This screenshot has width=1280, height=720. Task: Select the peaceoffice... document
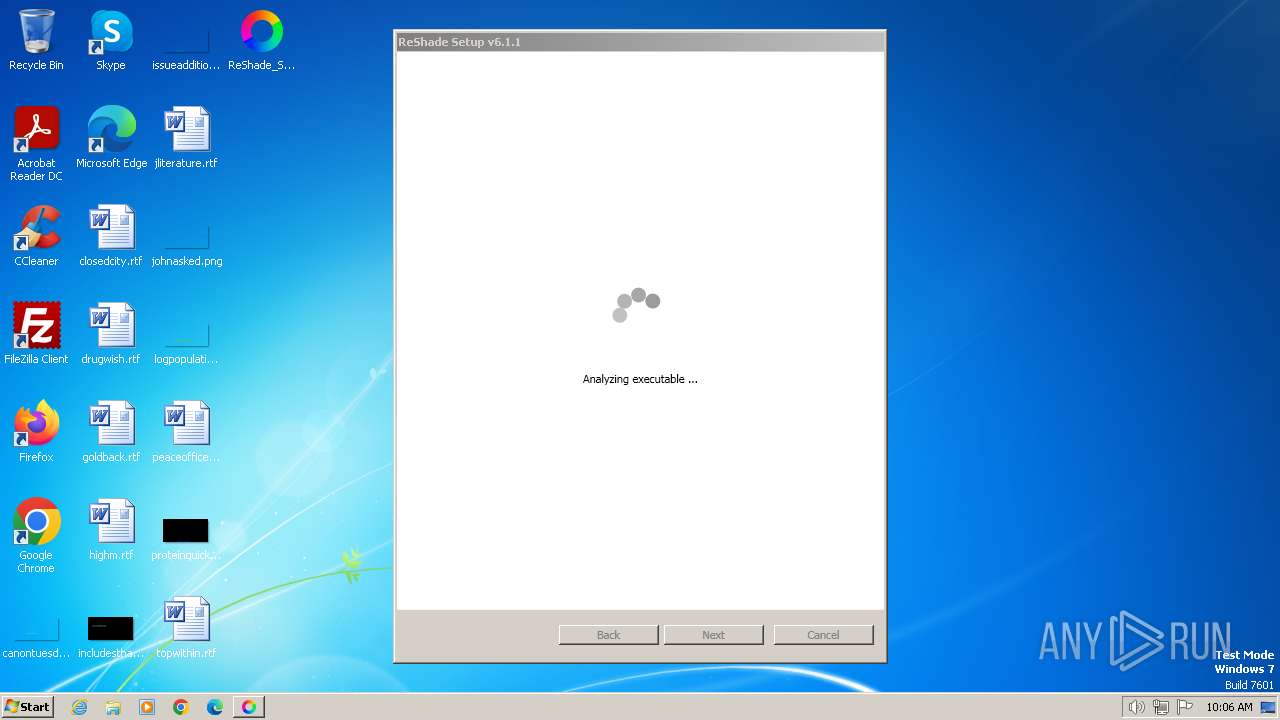pyautogui.click(x=186, y=432)
